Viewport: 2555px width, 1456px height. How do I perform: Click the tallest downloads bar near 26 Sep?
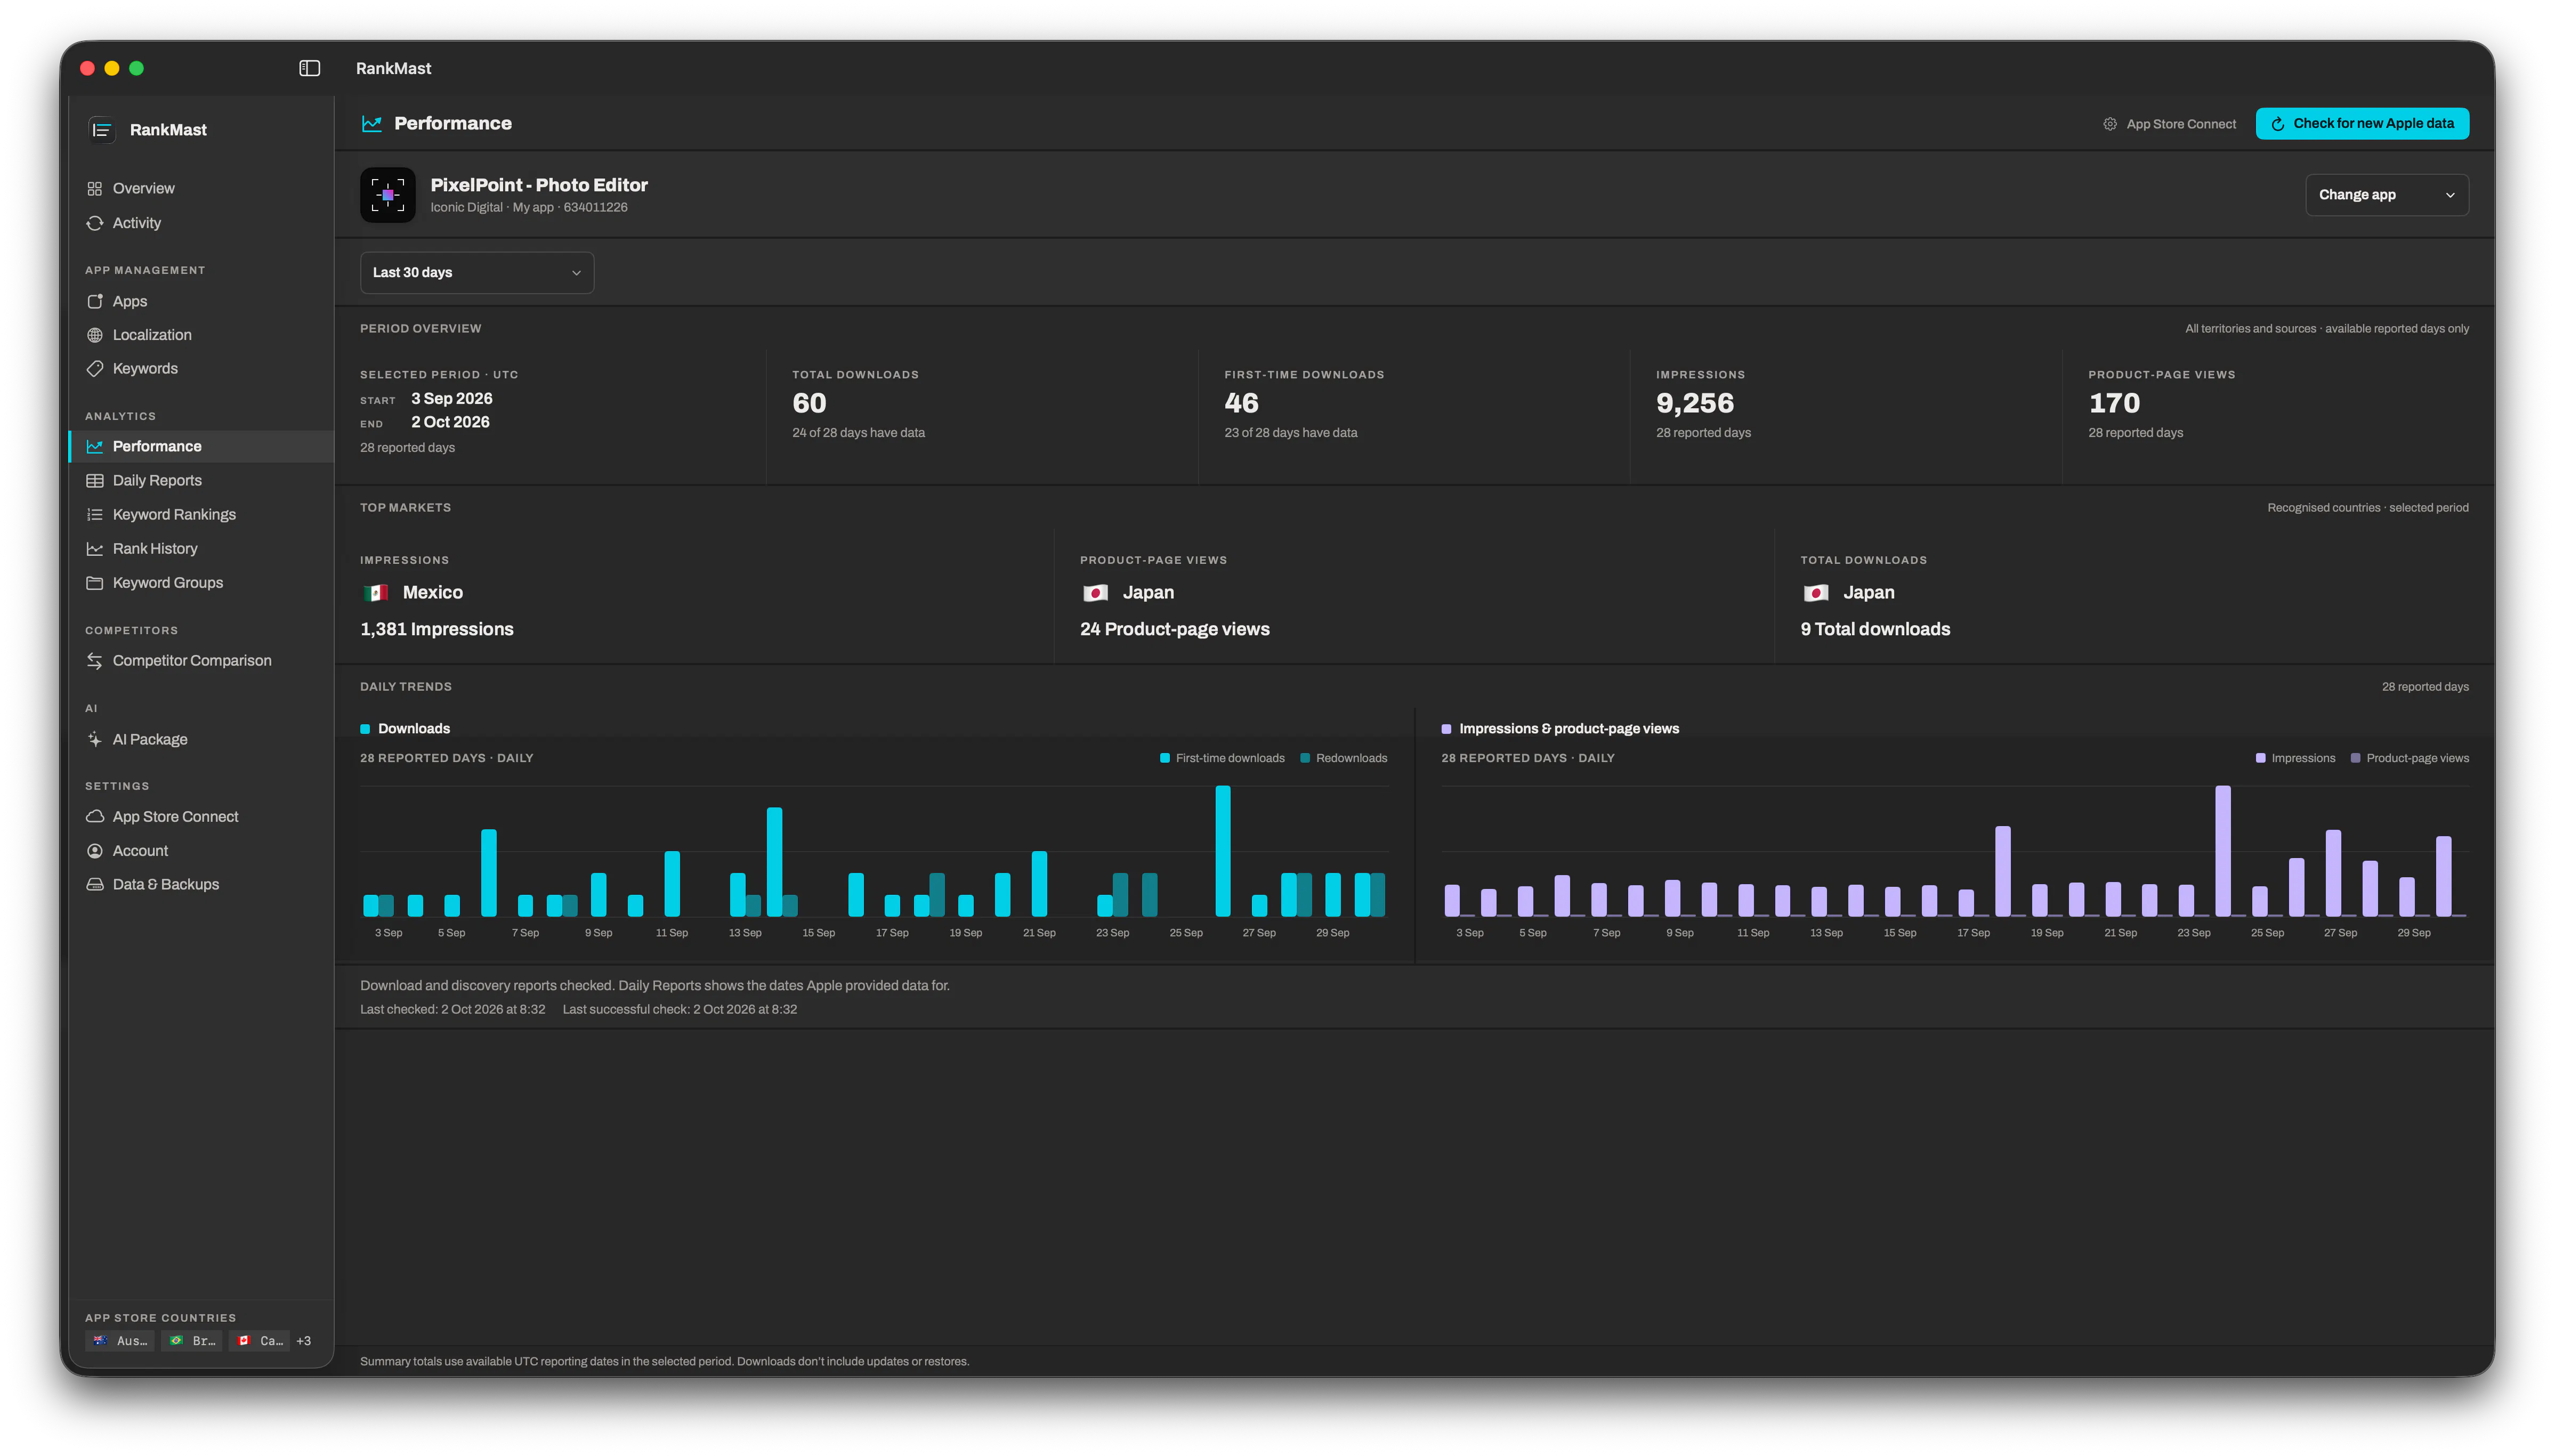pyautogui.click(x=1223, y=851)
